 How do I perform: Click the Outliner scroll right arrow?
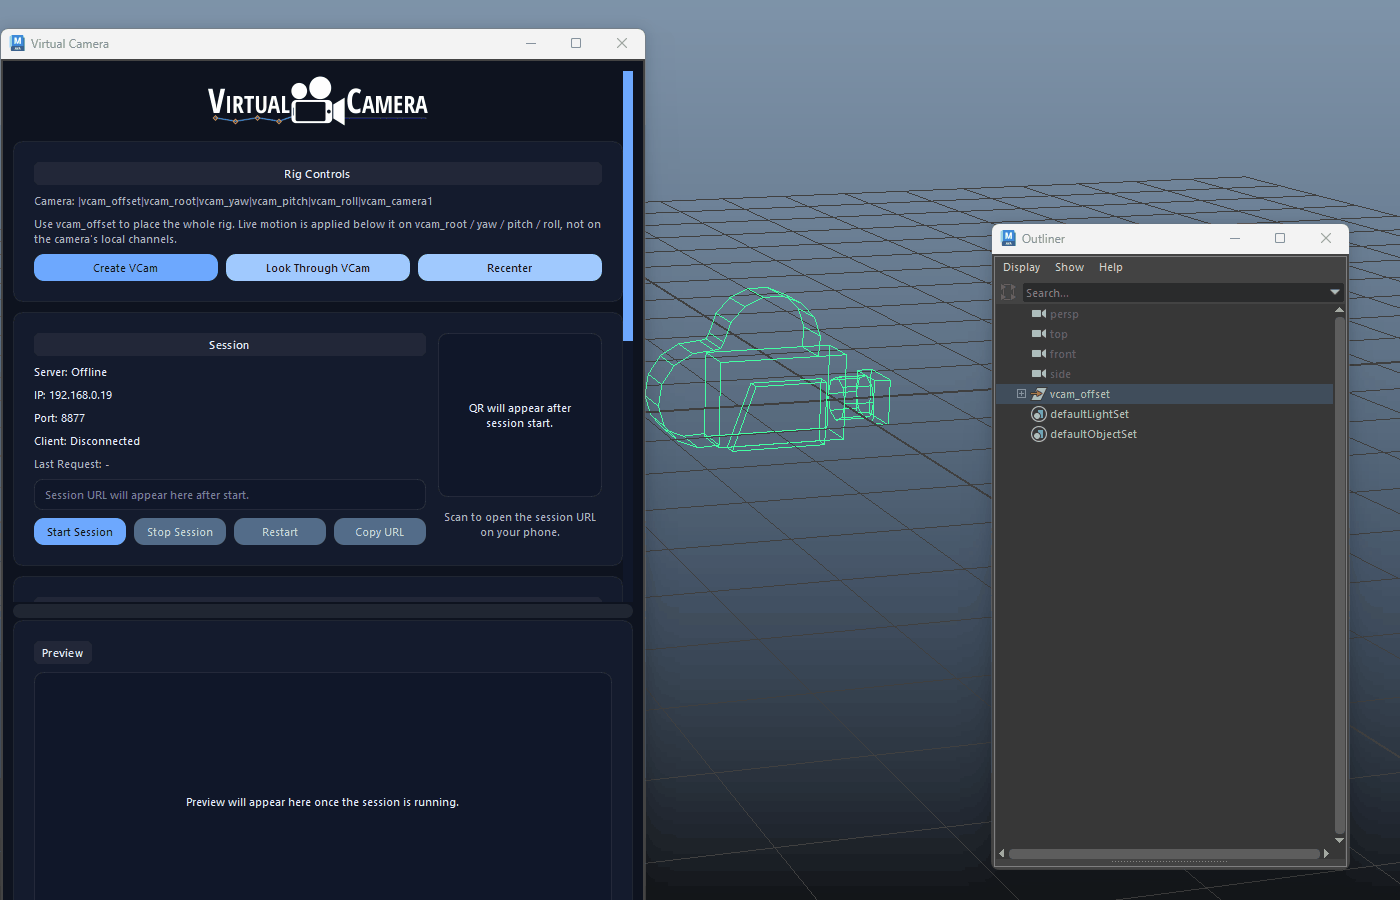pyautogui.click(x=1326, y=854)
